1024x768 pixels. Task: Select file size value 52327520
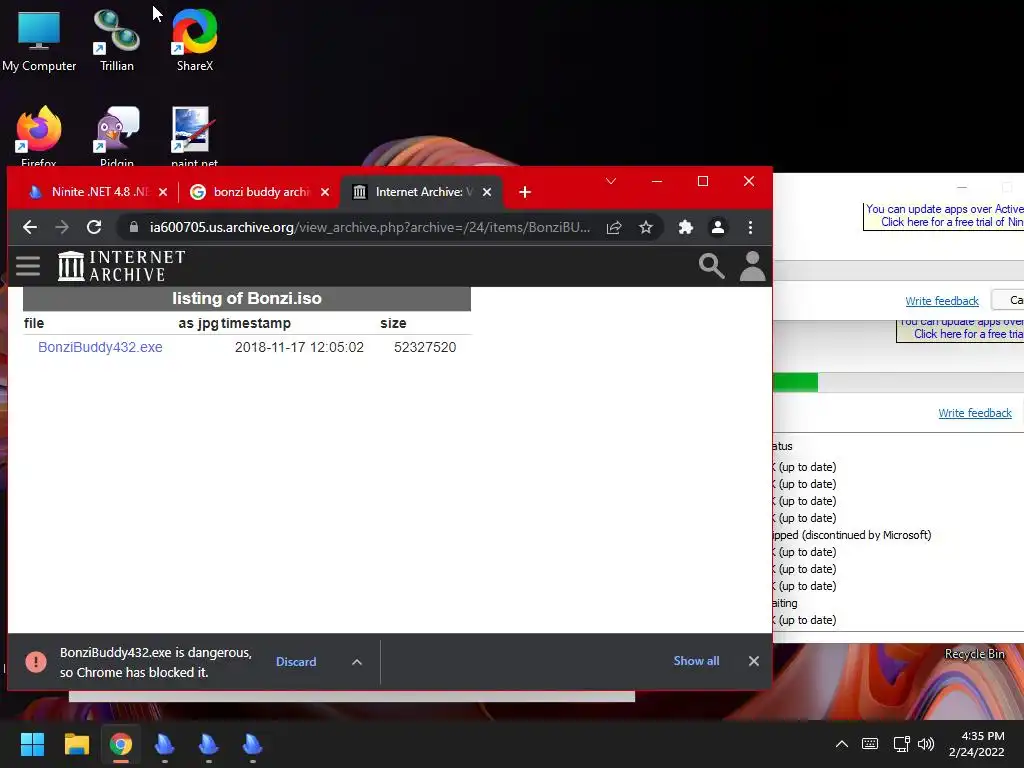(425, 347)
